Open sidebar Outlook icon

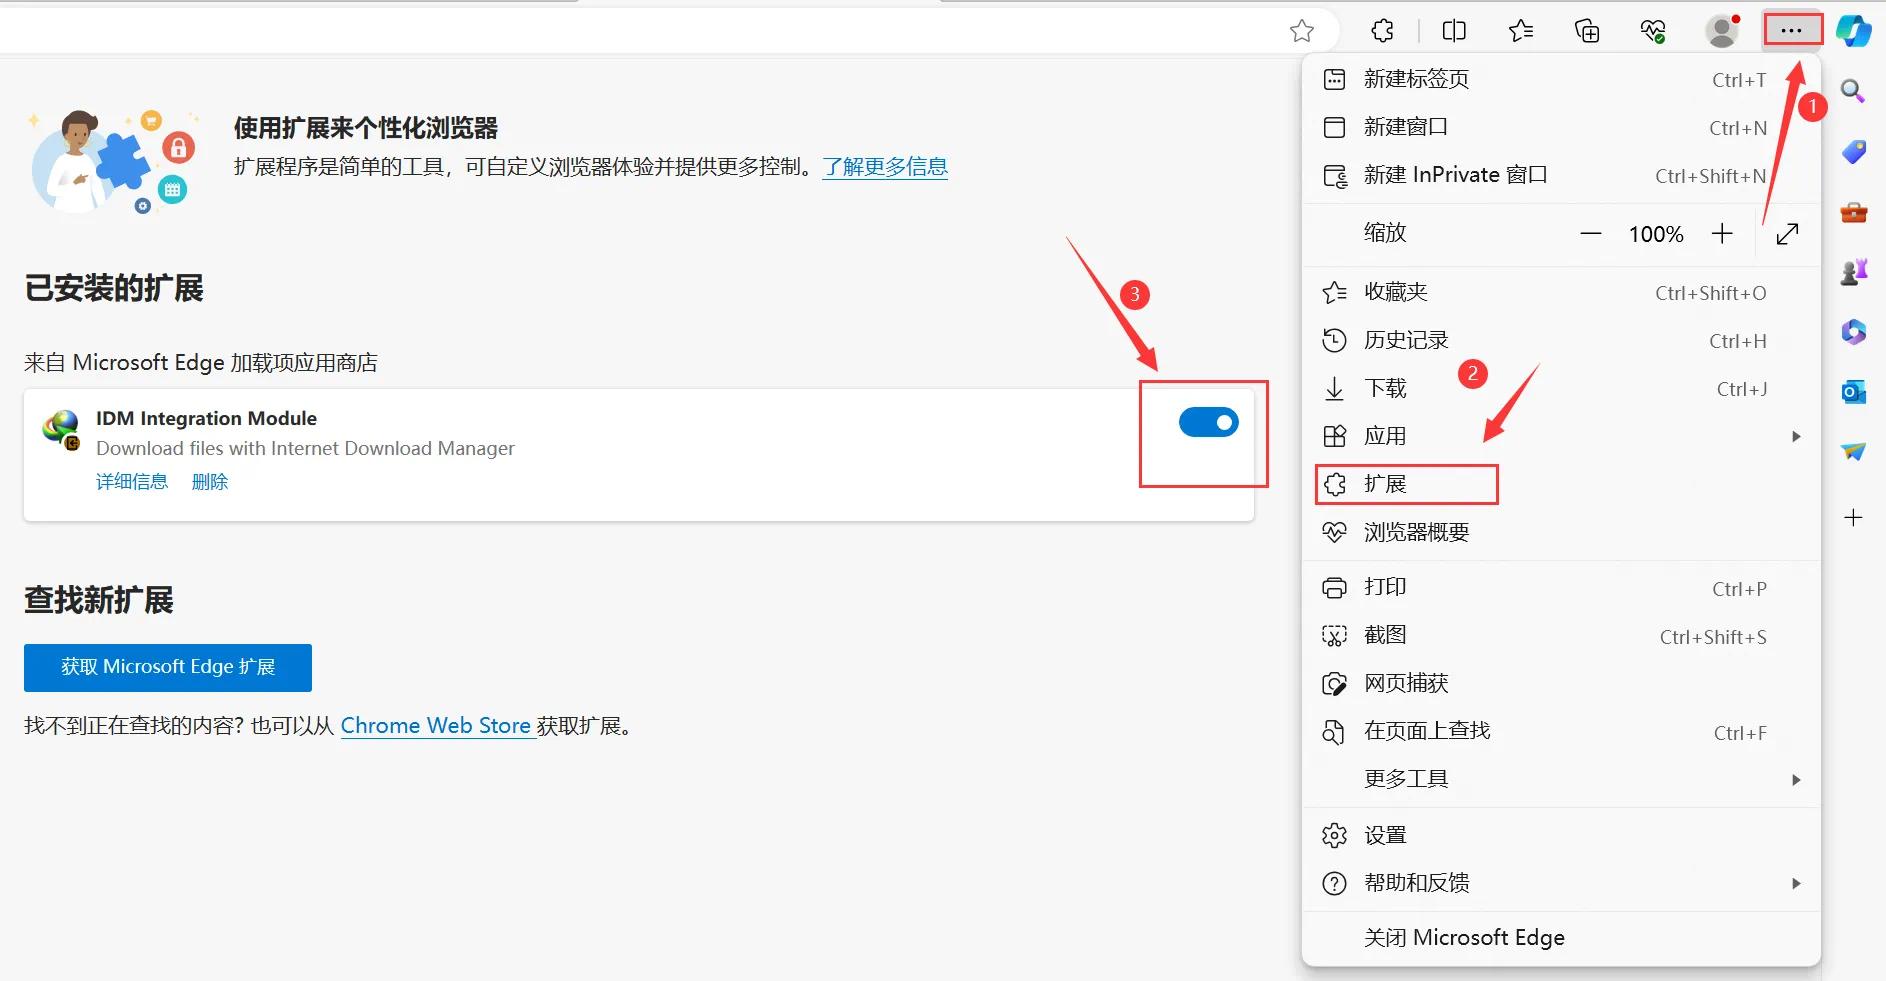(1853, 391)
